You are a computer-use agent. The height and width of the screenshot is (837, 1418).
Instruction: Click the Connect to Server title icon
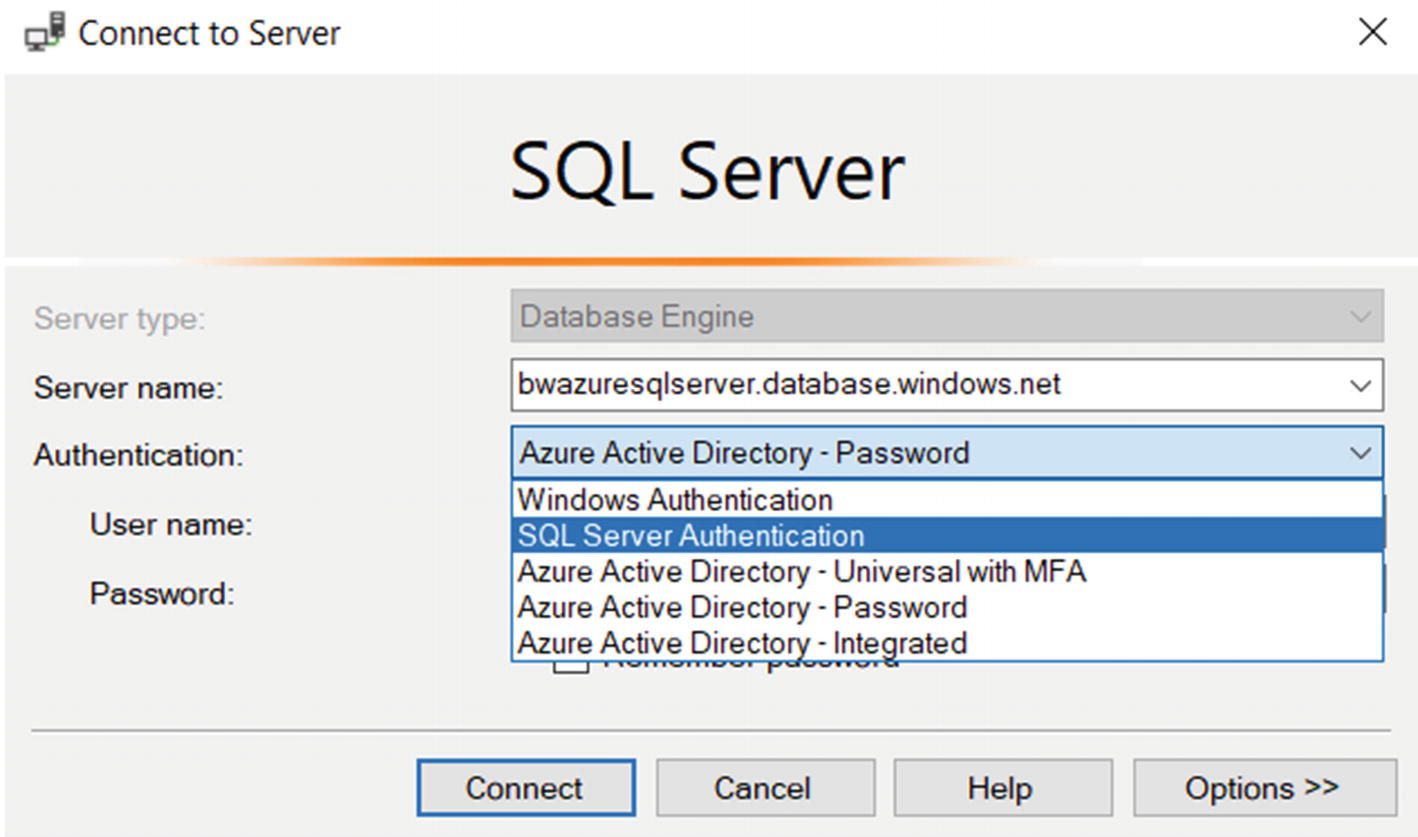click(46, 33)
